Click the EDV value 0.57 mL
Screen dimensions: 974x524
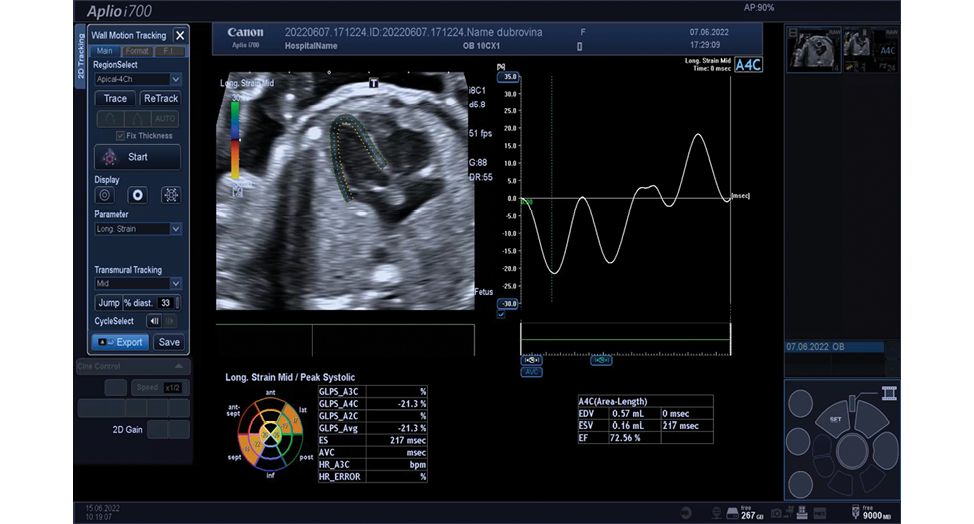coord(628,413)
